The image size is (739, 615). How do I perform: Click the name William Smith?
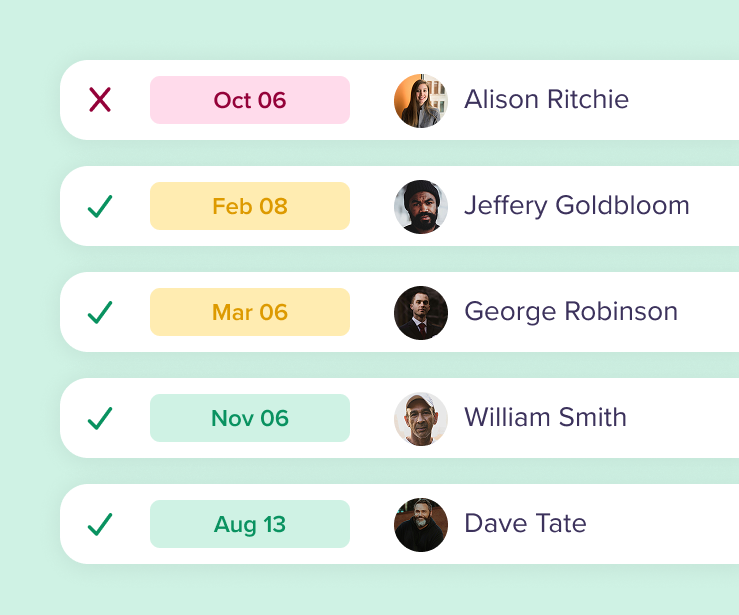pyautogui.click(x=545, y=418)
